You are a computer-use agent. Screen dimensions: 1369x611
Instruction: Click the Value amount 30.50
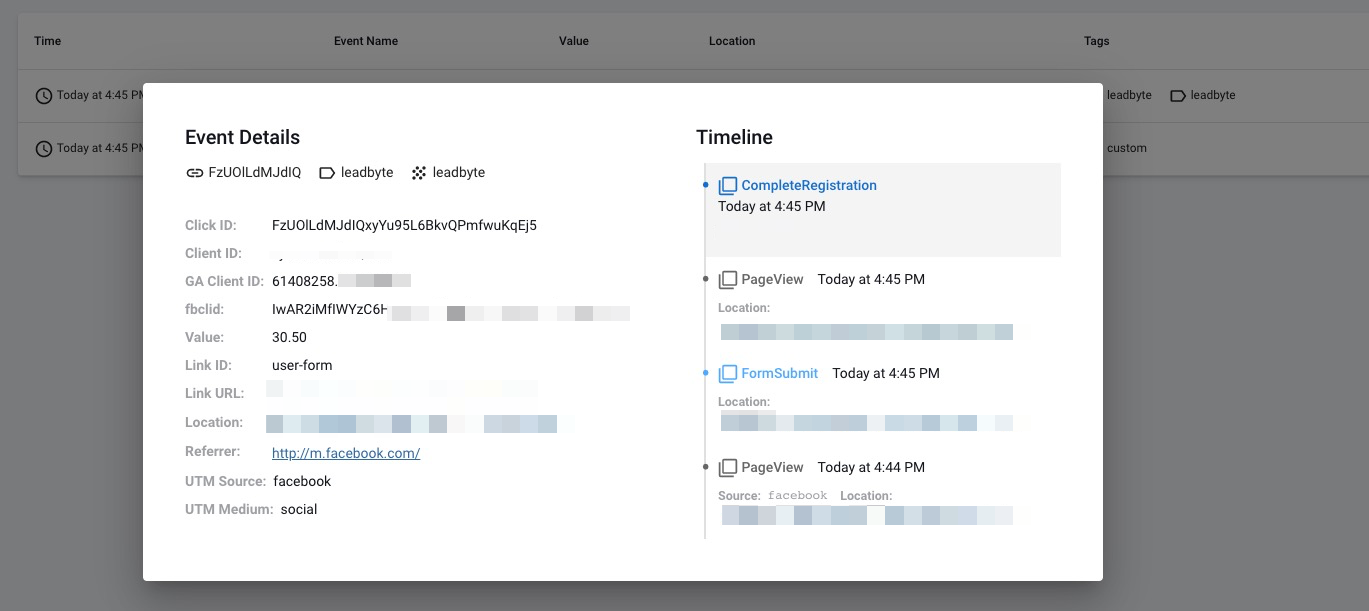tap(289, 338)
